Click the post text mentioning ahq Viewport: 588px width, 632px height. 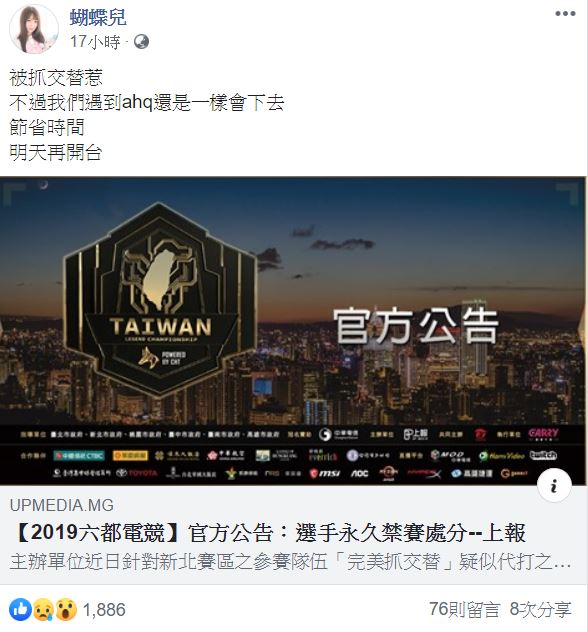coord(147,103)
